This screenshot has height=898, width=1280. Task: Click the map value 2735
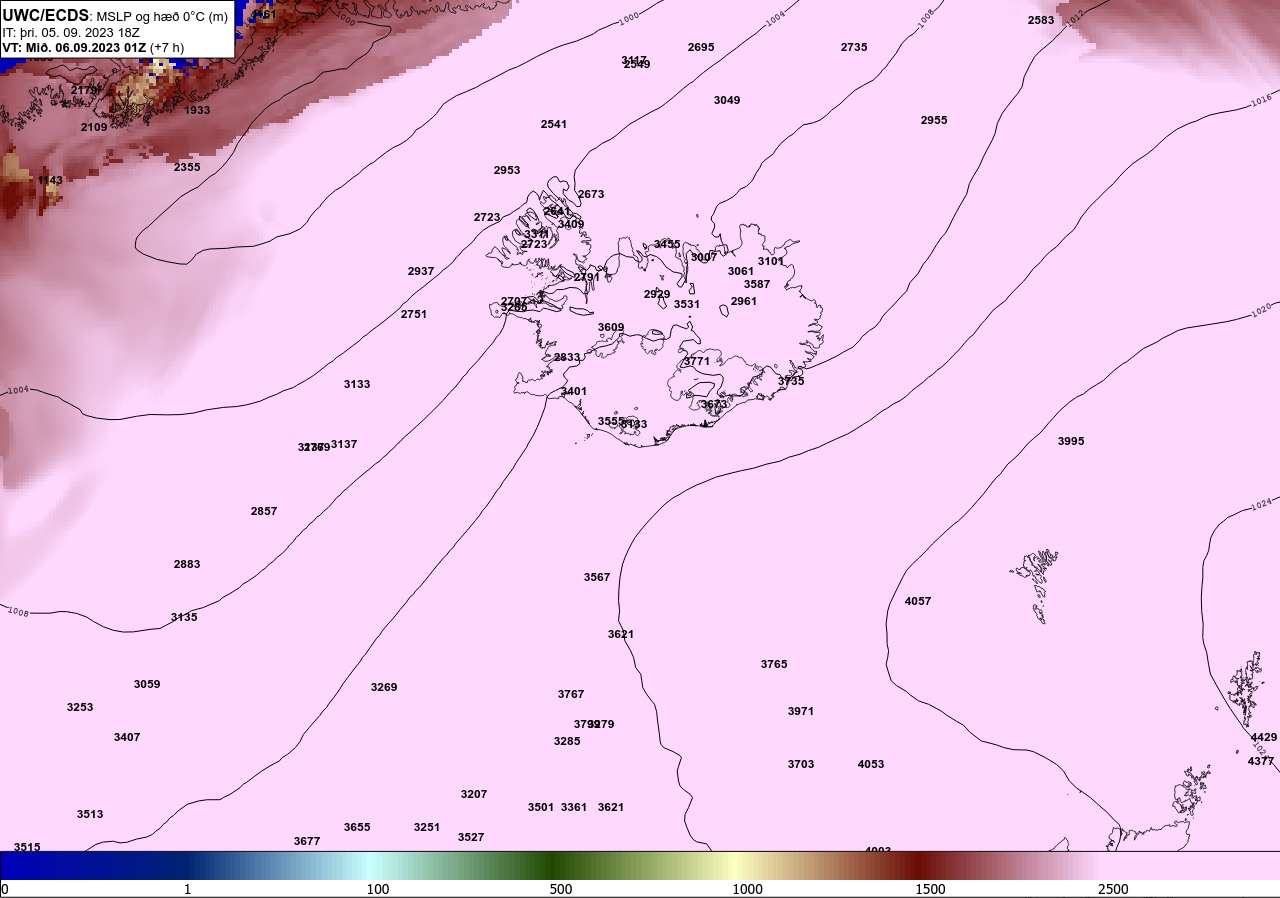pyautogui.click(x=854, y=47)
